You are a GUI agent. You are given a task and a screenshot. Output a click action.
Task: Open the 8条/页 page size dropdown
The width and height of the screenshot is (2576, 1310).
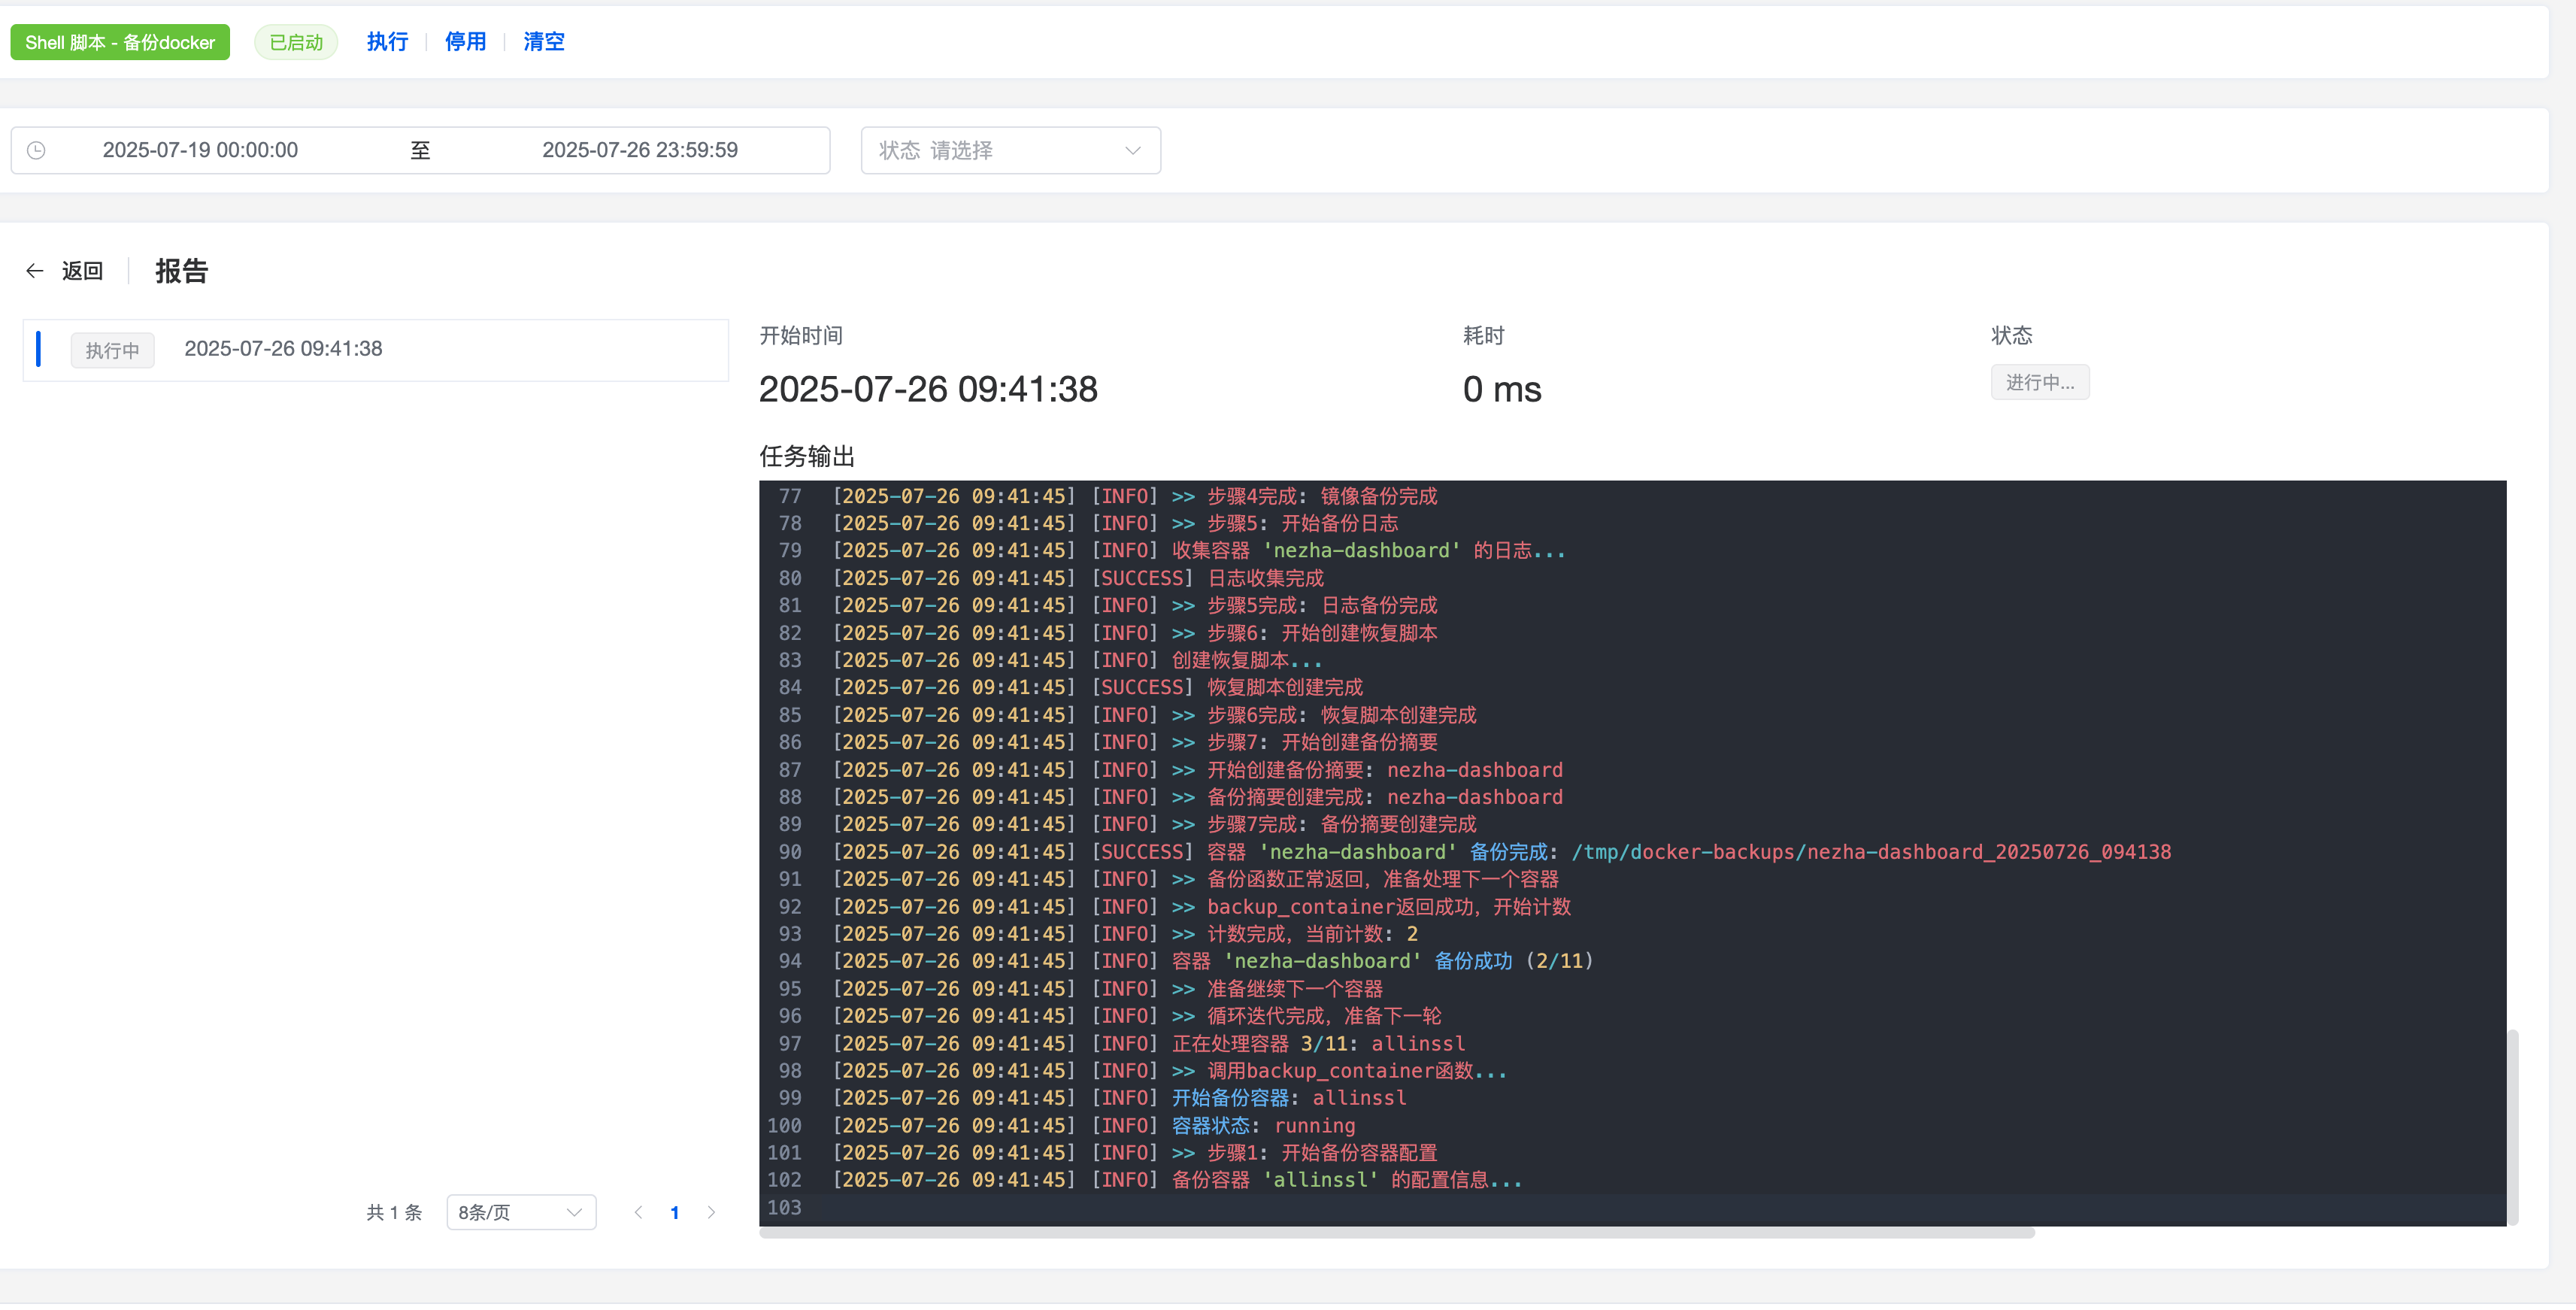click(520, 1213)
